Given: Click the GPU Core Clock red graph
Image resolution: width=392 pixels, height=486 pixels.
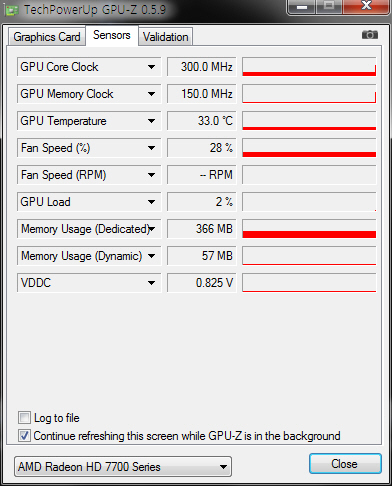Looking at the screenshot, I should coord(309,67).
